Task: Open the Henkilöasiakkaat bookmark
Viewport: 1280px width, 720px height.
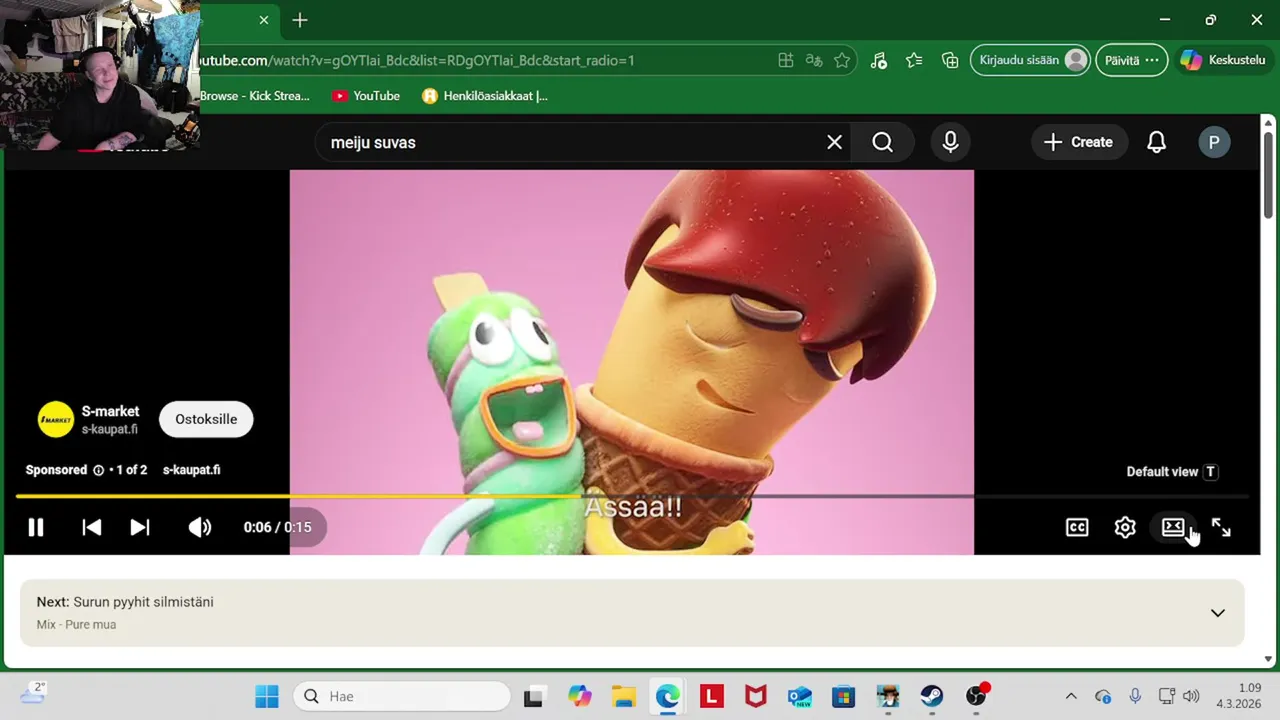Action: click(x=485, y=96)
